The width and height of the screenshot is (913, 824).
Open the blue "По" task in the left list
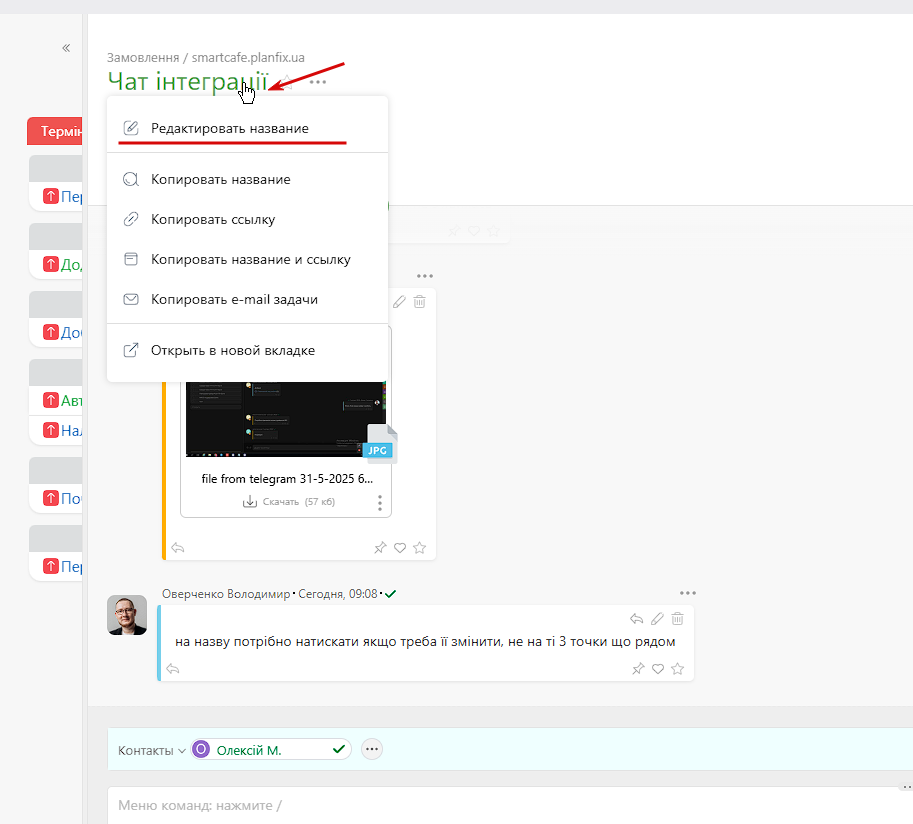point(71,498)
